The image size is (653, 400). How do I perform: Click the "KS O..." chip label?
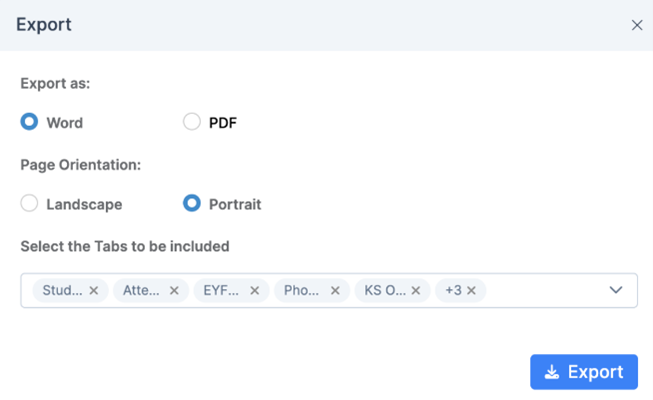384,291
